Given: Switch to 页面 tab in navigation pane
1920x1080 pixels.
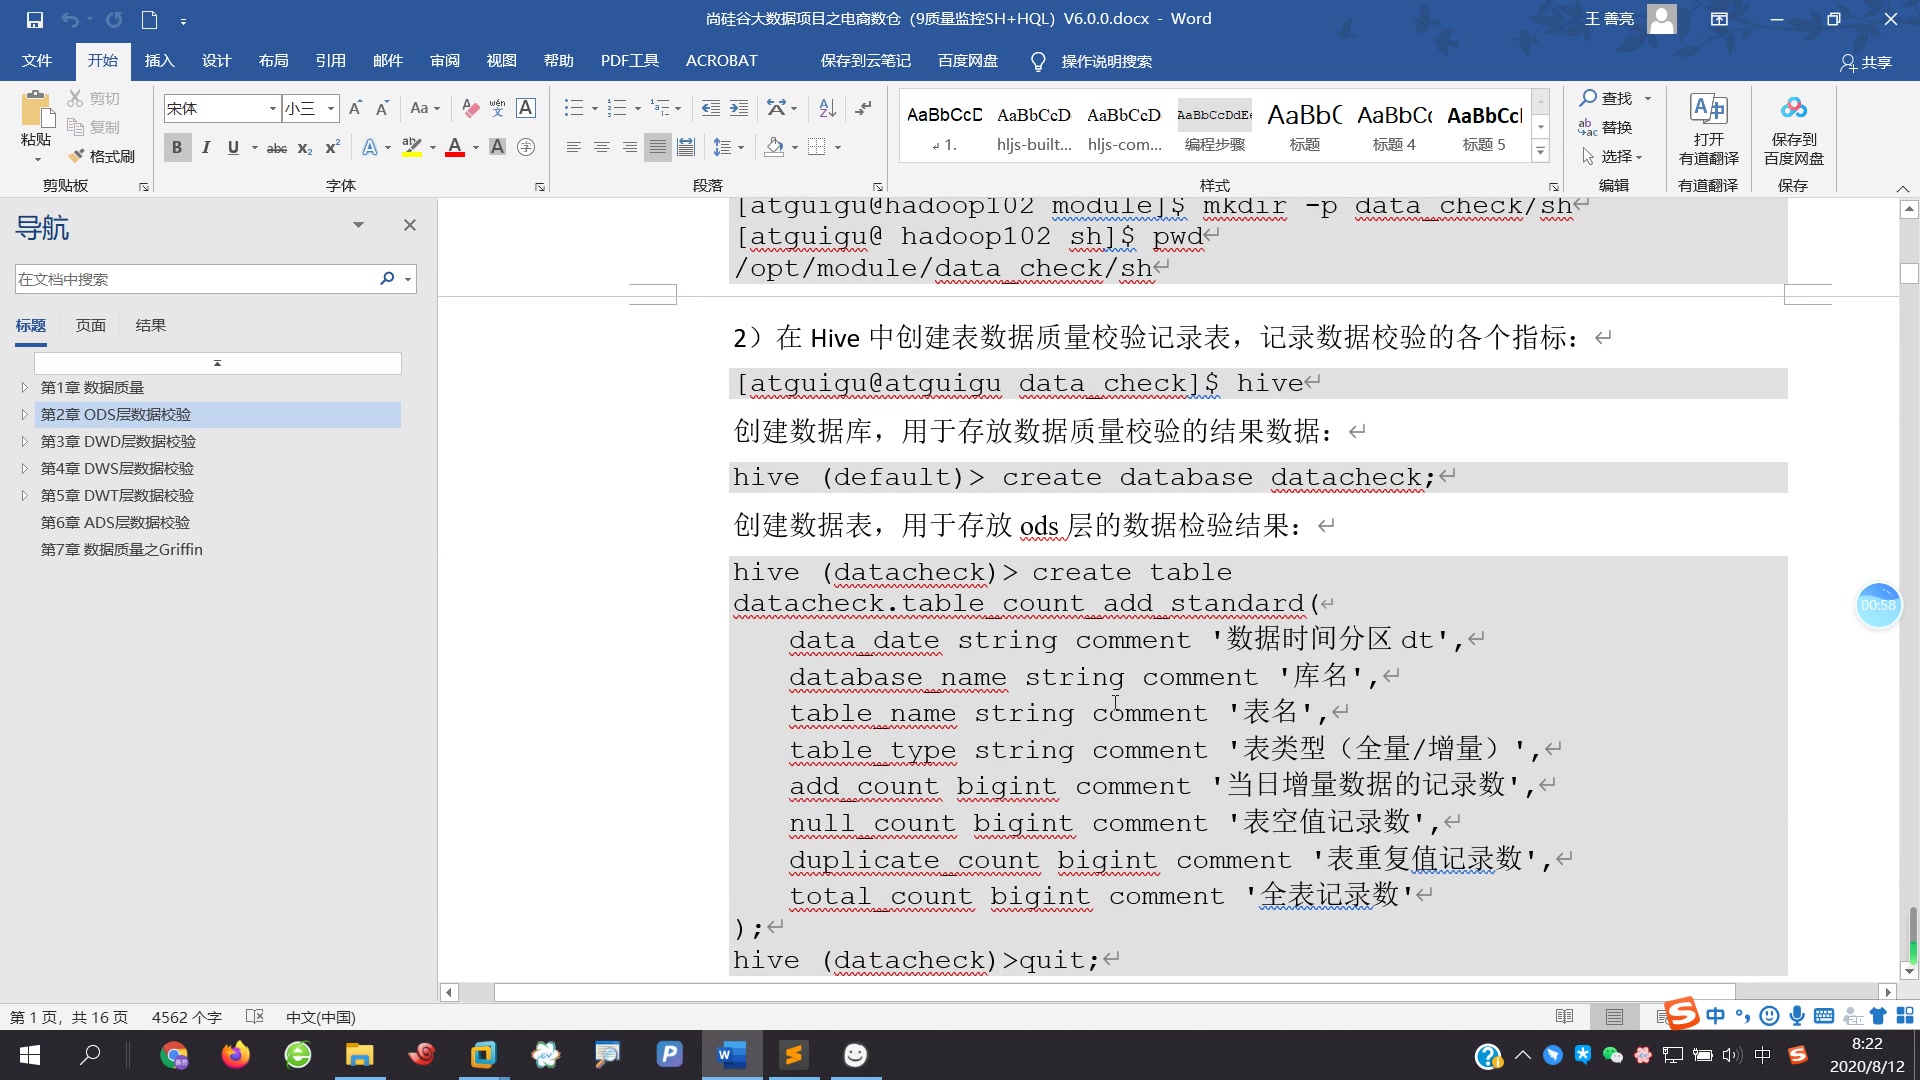Looking at the screenshot, I should point(90,325).
